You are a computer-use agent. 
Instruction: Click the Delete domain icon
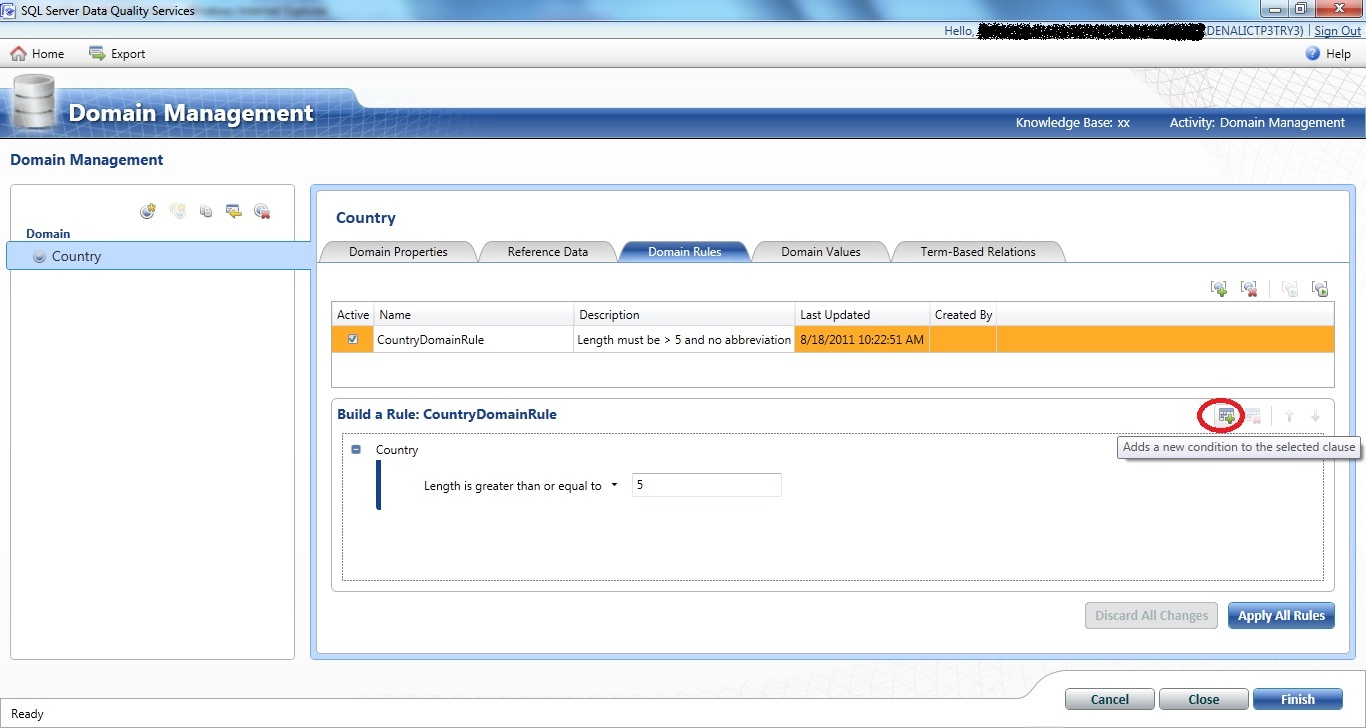262,211
